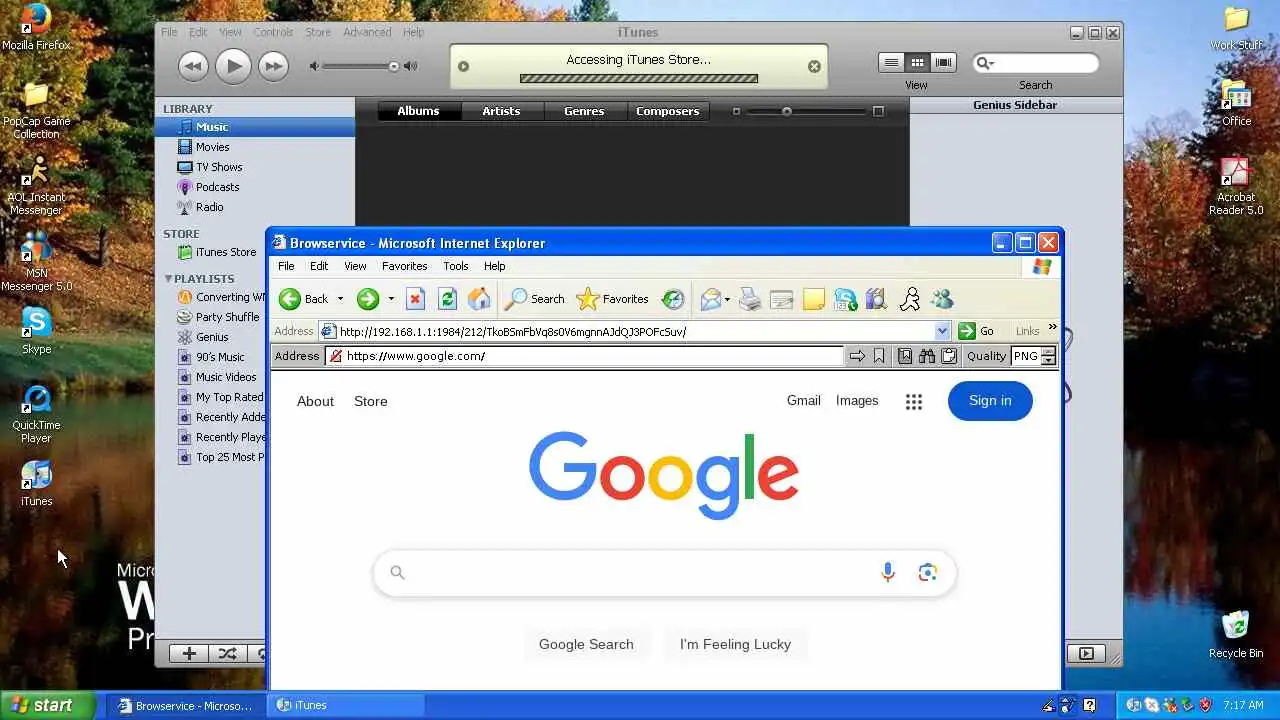Screen dimensions: 1280x720
Task: Add new playlist with plus button
Action: [189, 654]
